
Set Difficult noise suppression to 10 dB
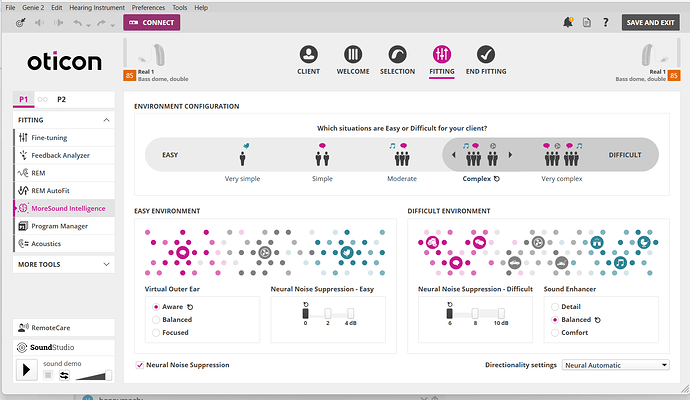[x=501, y=313]
